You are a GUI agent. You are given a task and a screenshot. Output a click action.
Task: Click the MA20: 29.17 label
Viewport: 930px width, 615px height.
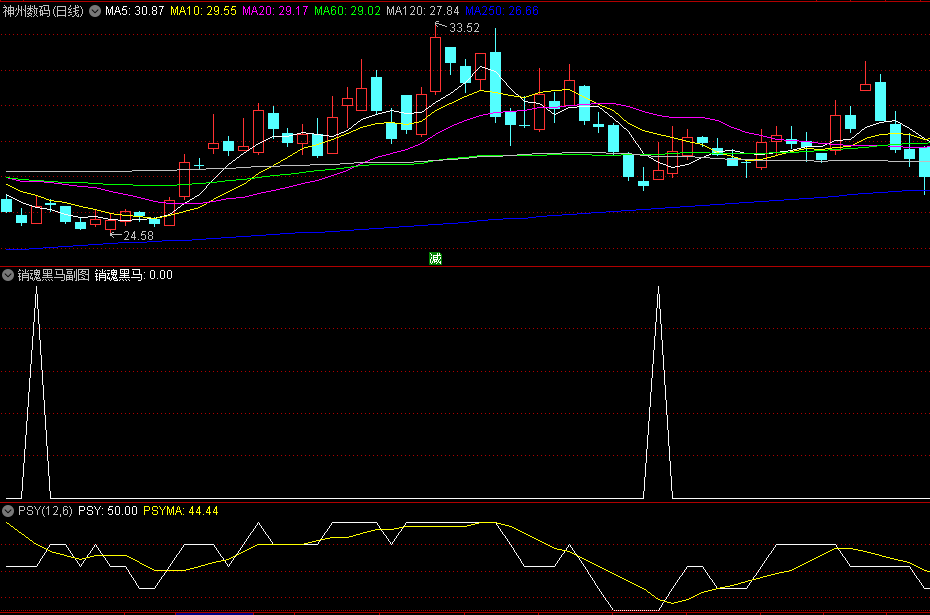(275, 11)
